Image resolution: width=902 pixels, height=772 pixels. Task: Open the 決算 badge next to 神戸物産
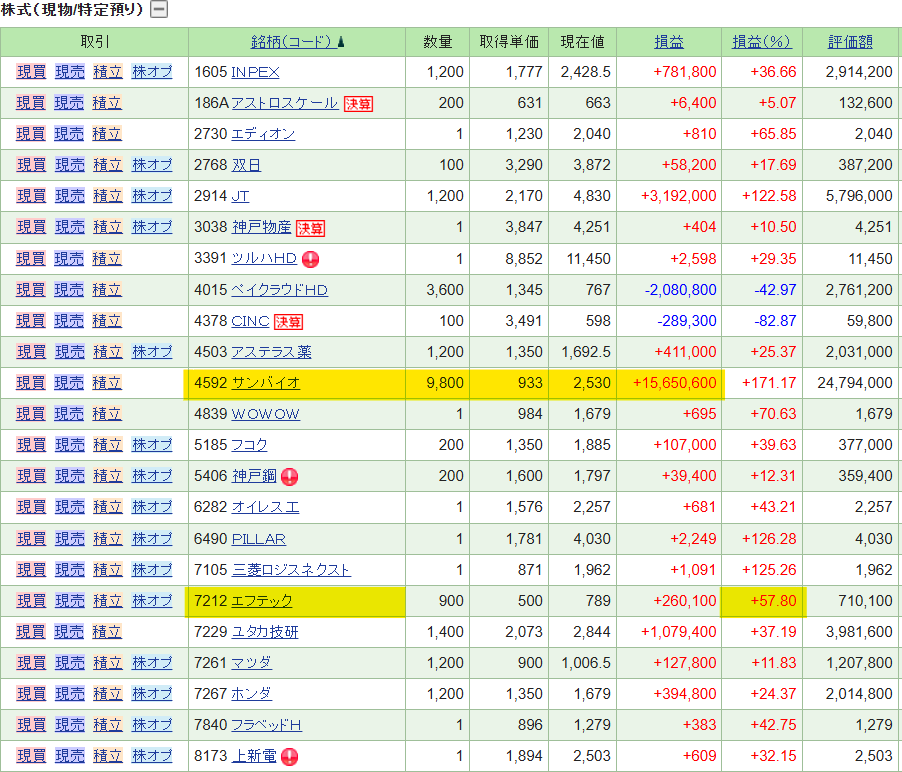tap(311, 228)
